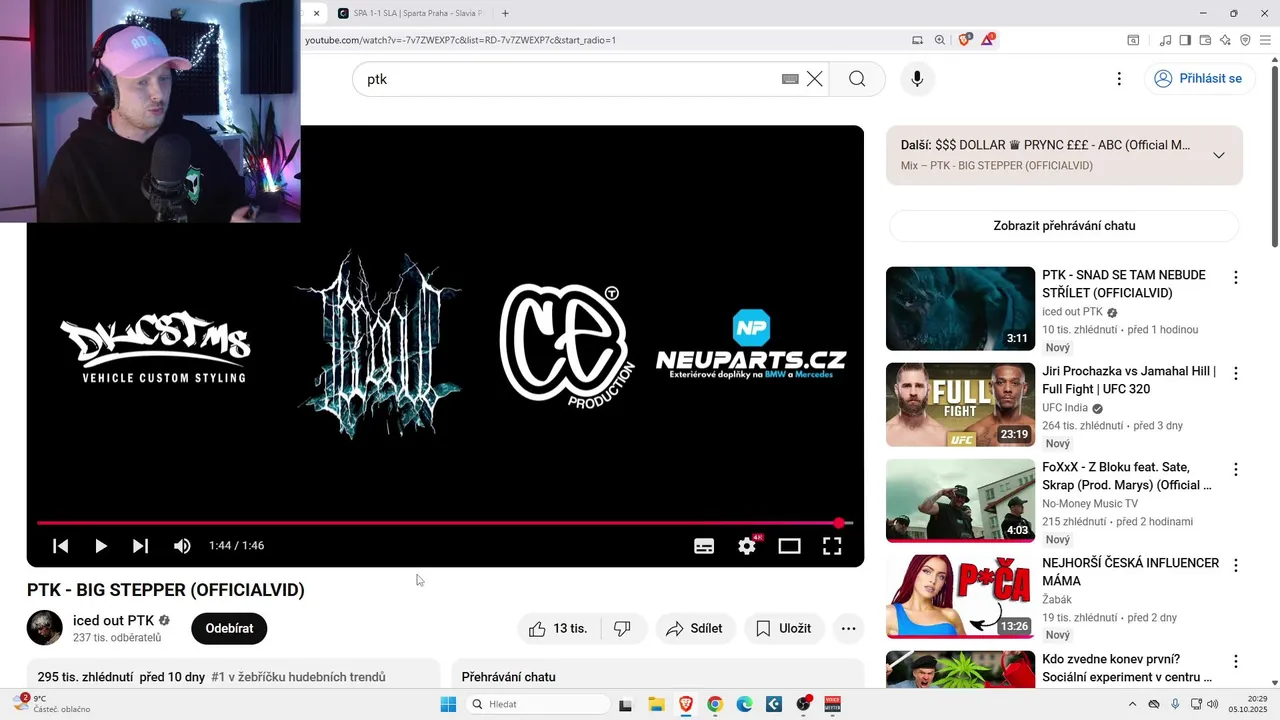Open Kdo zvedne konev první video

coord(1127,668)
